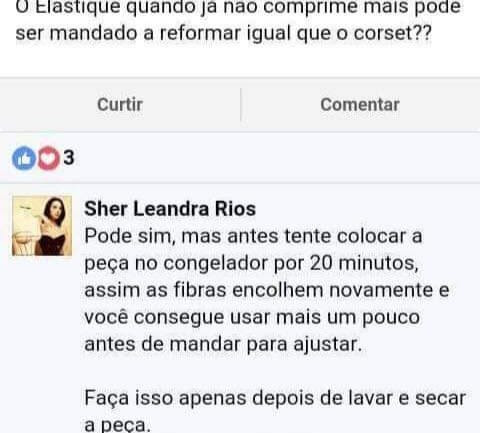The width and height of the screenshot is (480, 433).
Task: Tap the 'você consegue usar mais um pouco' line
Action: coord(252,317)
